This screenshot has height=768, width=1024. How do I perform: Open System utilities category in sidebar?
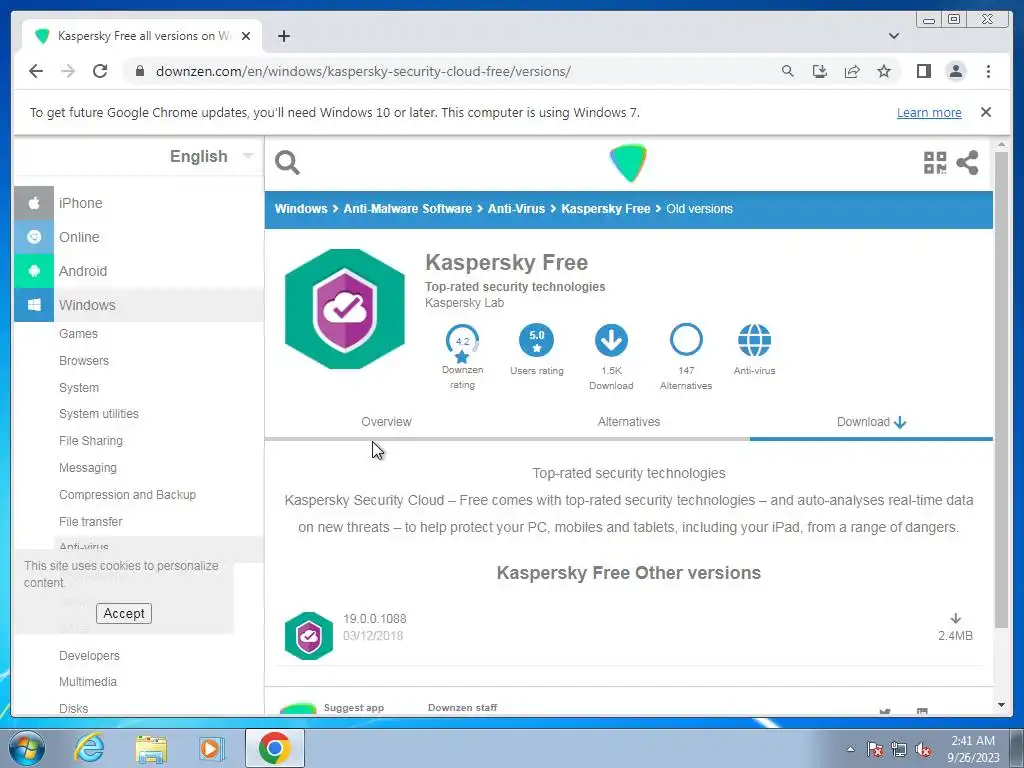click(x=99, y=414)
